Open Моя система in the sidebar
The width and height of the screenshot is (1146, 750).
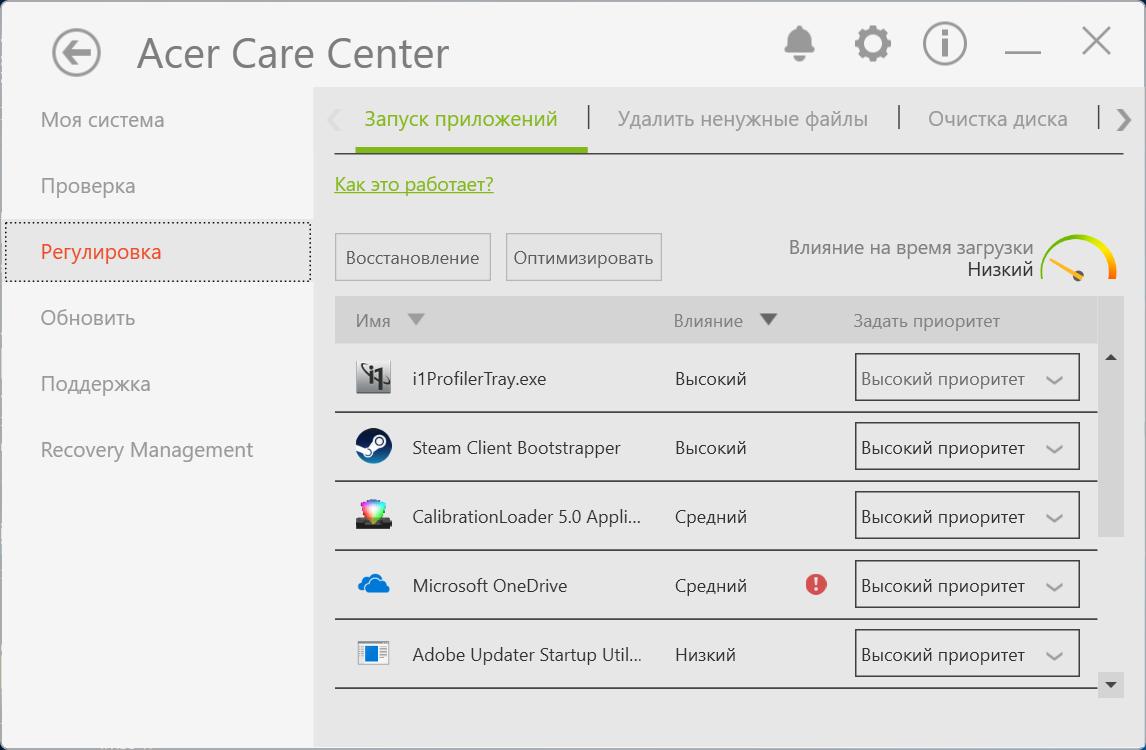102,120
